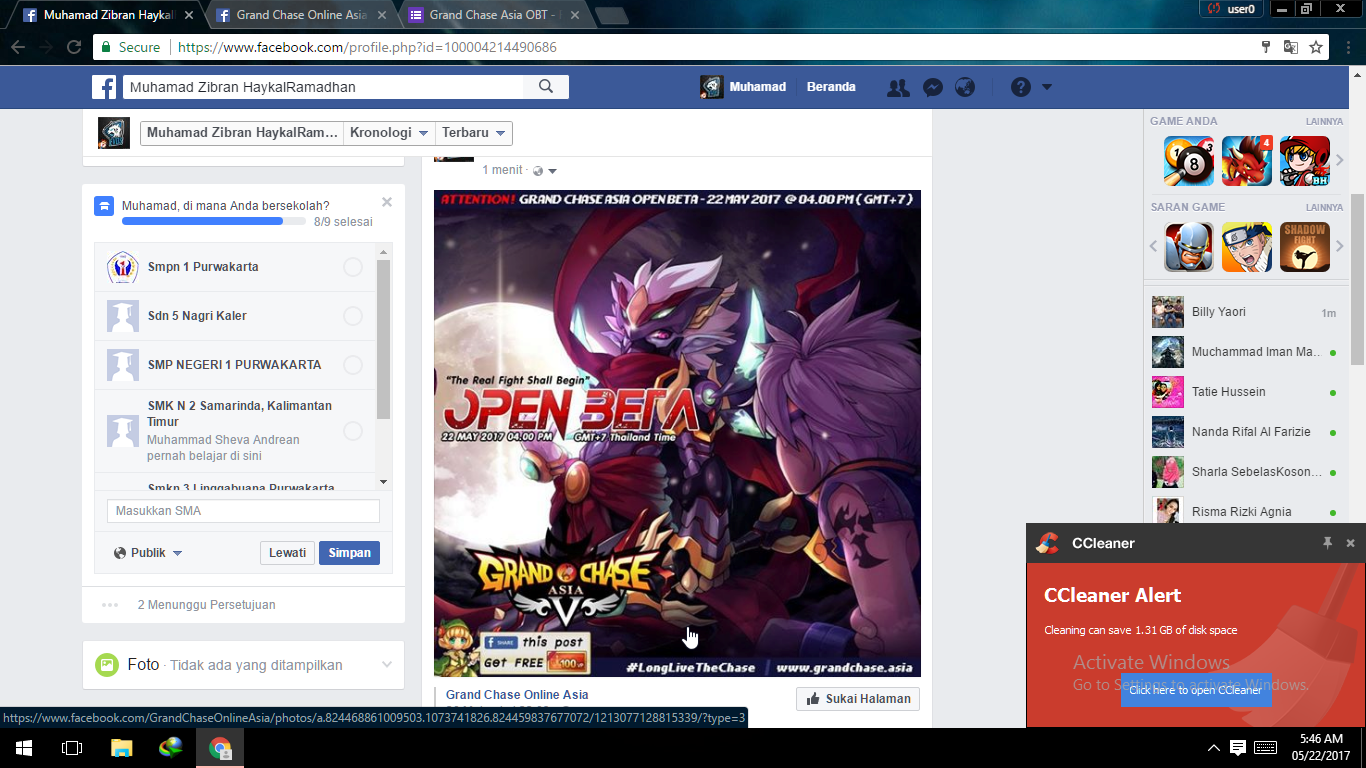Click the Sukai Halaman button
The height and width of the screenshot is (768, 1366).
point(858,699)
